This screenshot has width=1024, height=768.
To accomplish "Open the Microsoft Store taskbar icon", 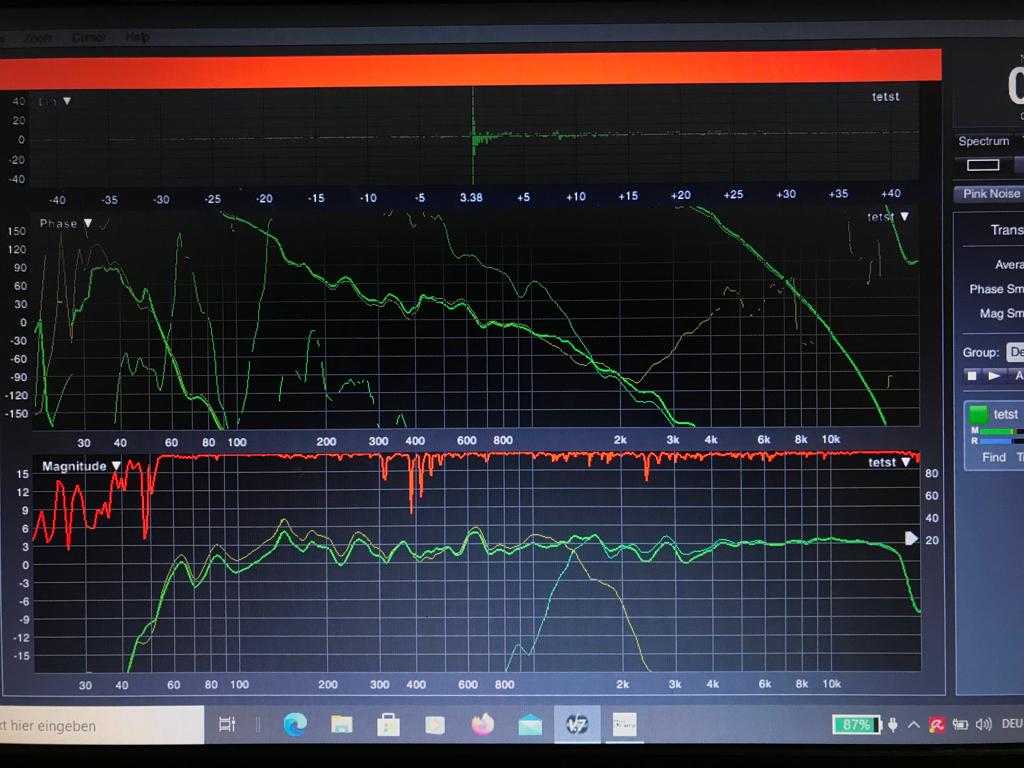I will 388,725.
